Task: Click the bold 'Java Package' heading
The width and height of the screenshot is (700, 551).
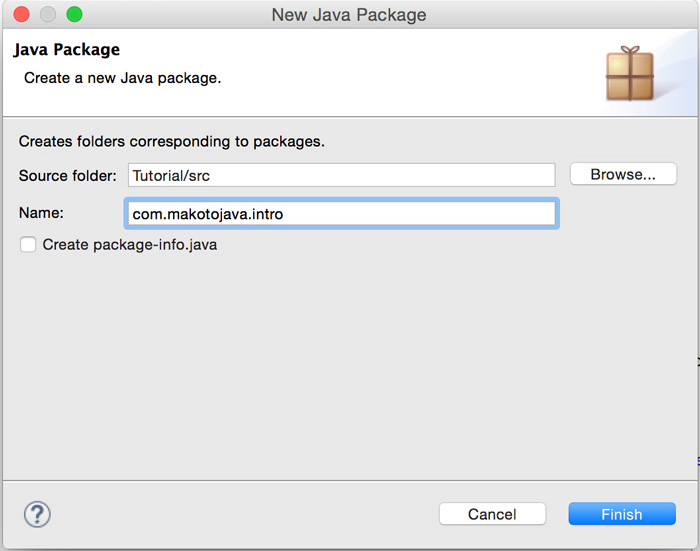Action: pos(66,50)
